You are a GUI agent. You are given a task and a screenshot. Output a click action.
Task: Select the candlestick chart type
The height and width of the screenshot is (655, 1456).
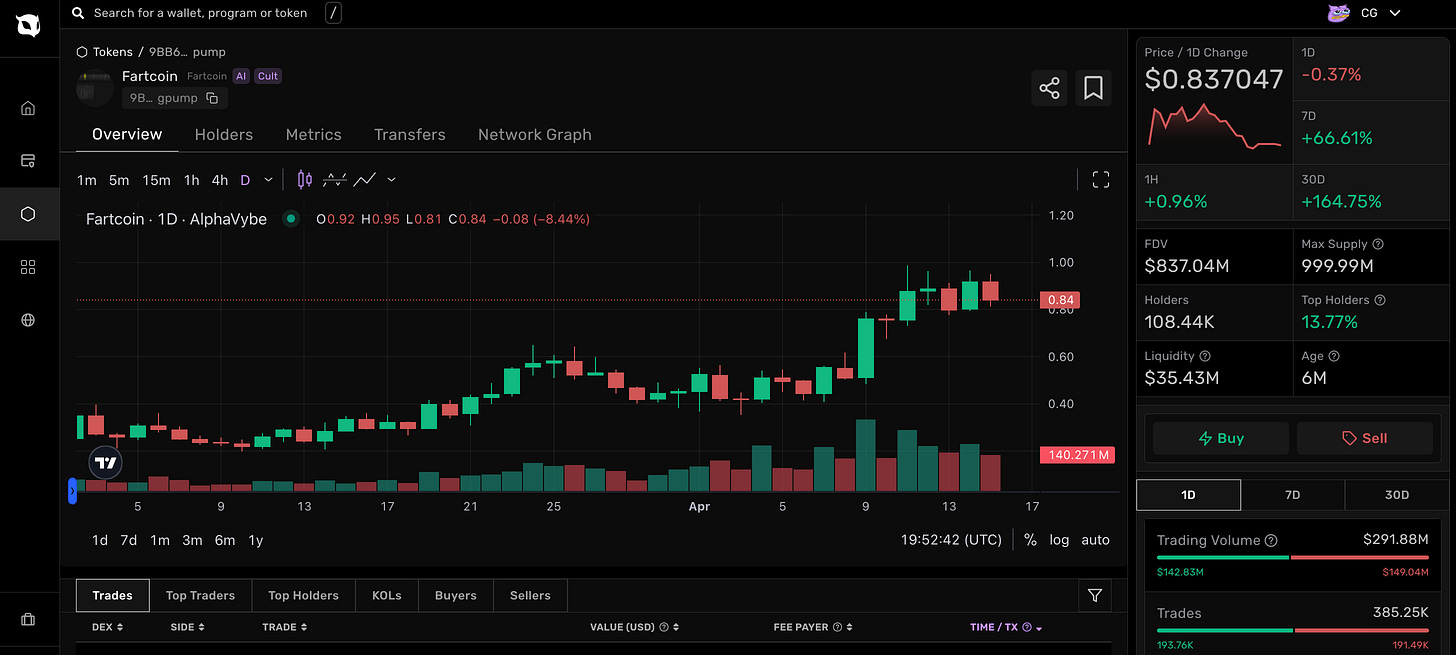click(x=305, y=180)
